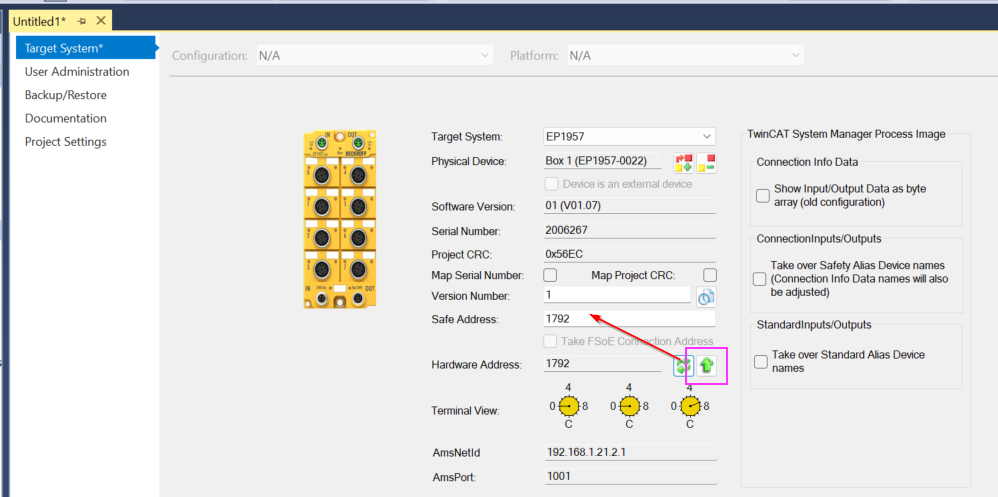Click the version history icon beside Version Number

[x=706, y=297]
